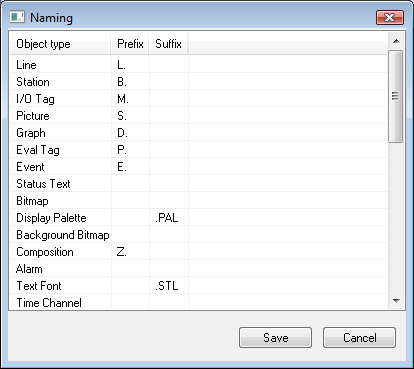Select the Station row

pyautogui.click(x=199, y=81)
